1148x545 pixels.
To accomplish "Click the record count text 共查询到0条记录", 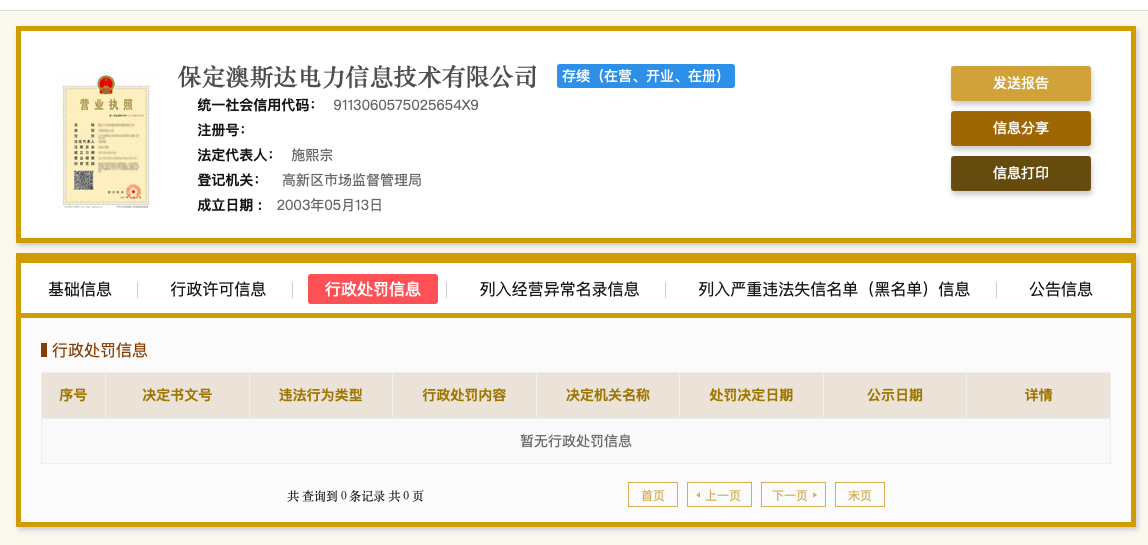I will [x=336, y=496].
